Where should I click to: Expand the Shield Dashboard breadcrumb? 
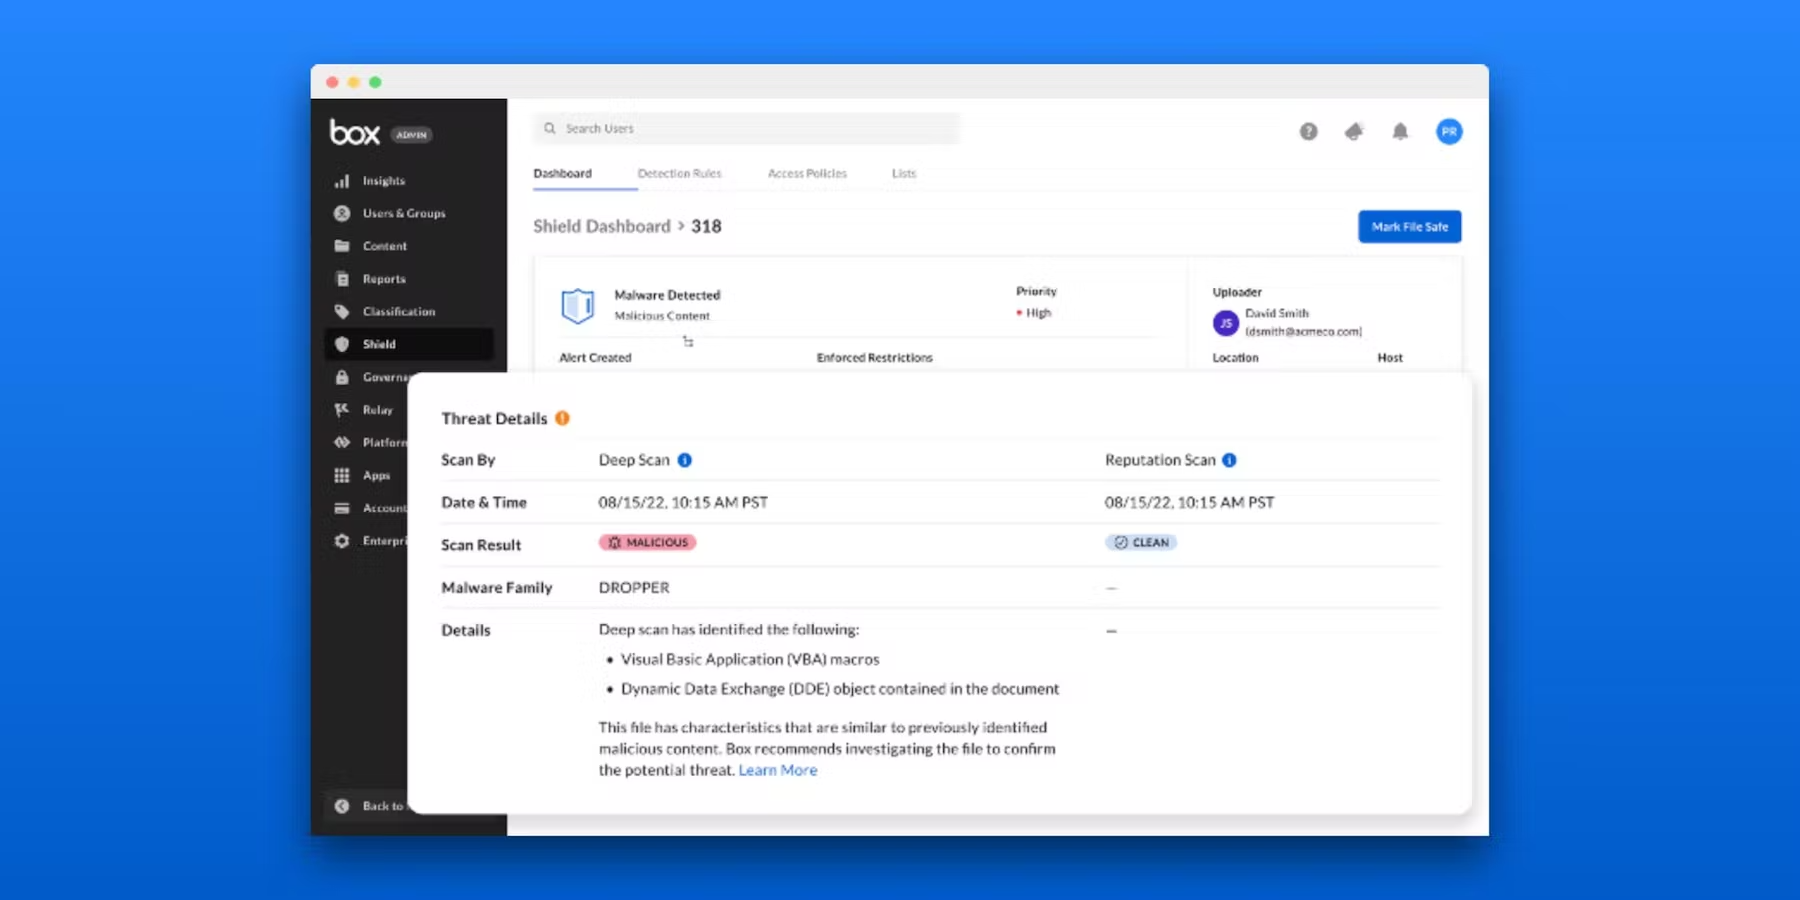tap(601, 226)
